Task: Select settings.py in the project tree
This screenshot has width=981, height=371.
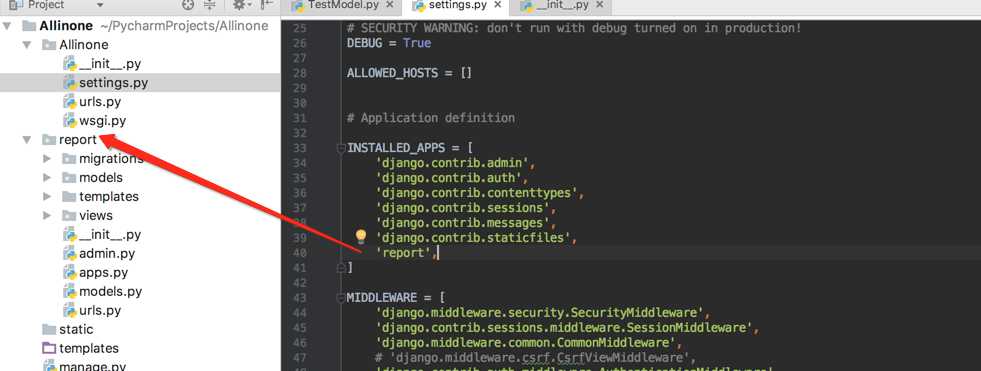Action: (113, 83)
